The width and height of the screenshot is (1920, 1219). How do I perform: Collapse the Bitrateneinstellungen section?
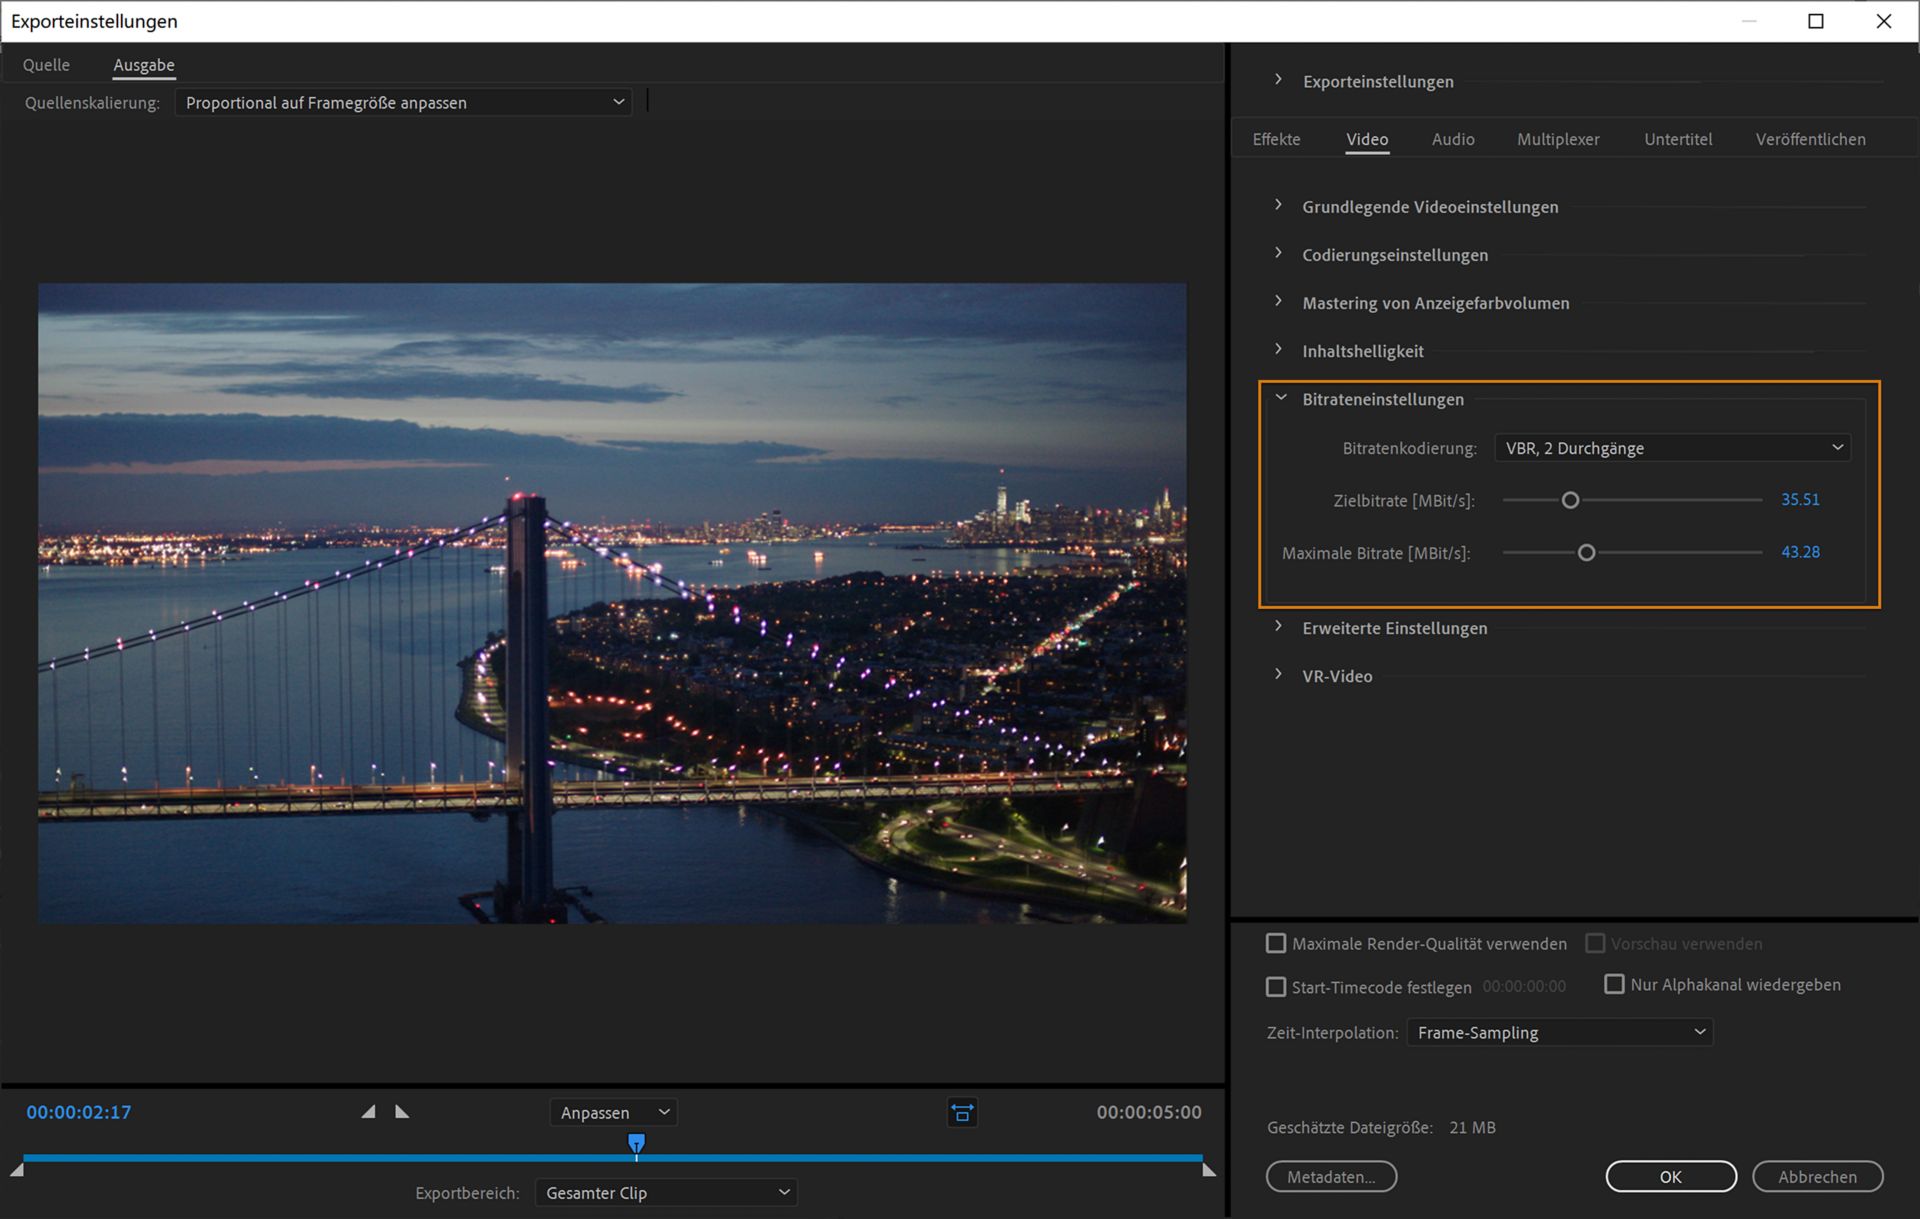pyautogui.click(x=1280, y=398)
